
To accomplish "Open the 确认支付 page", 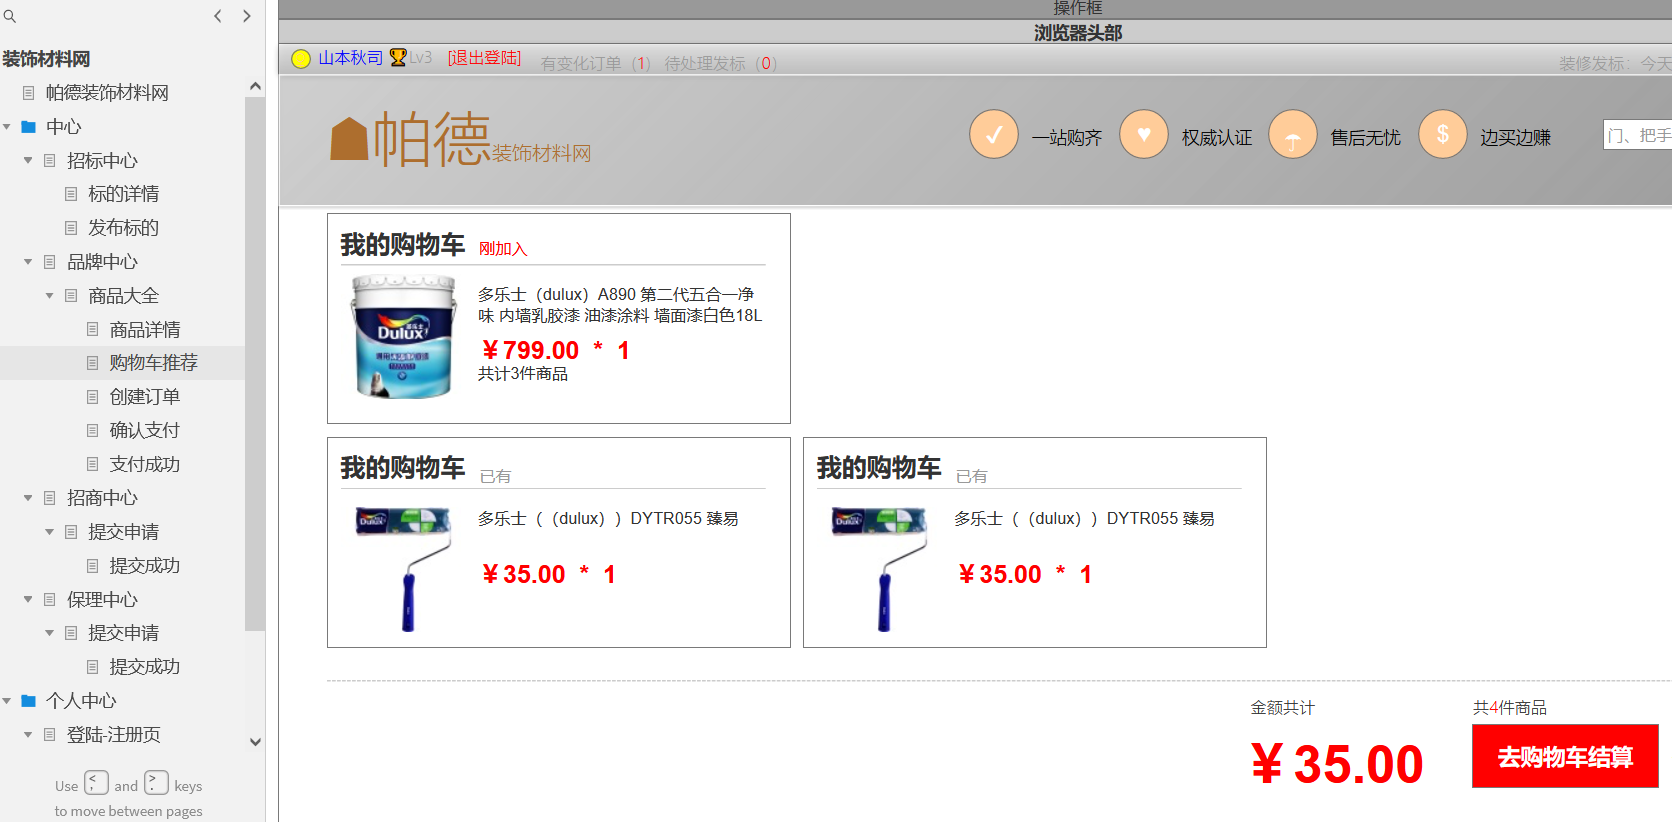I will [x=145, y=431].
